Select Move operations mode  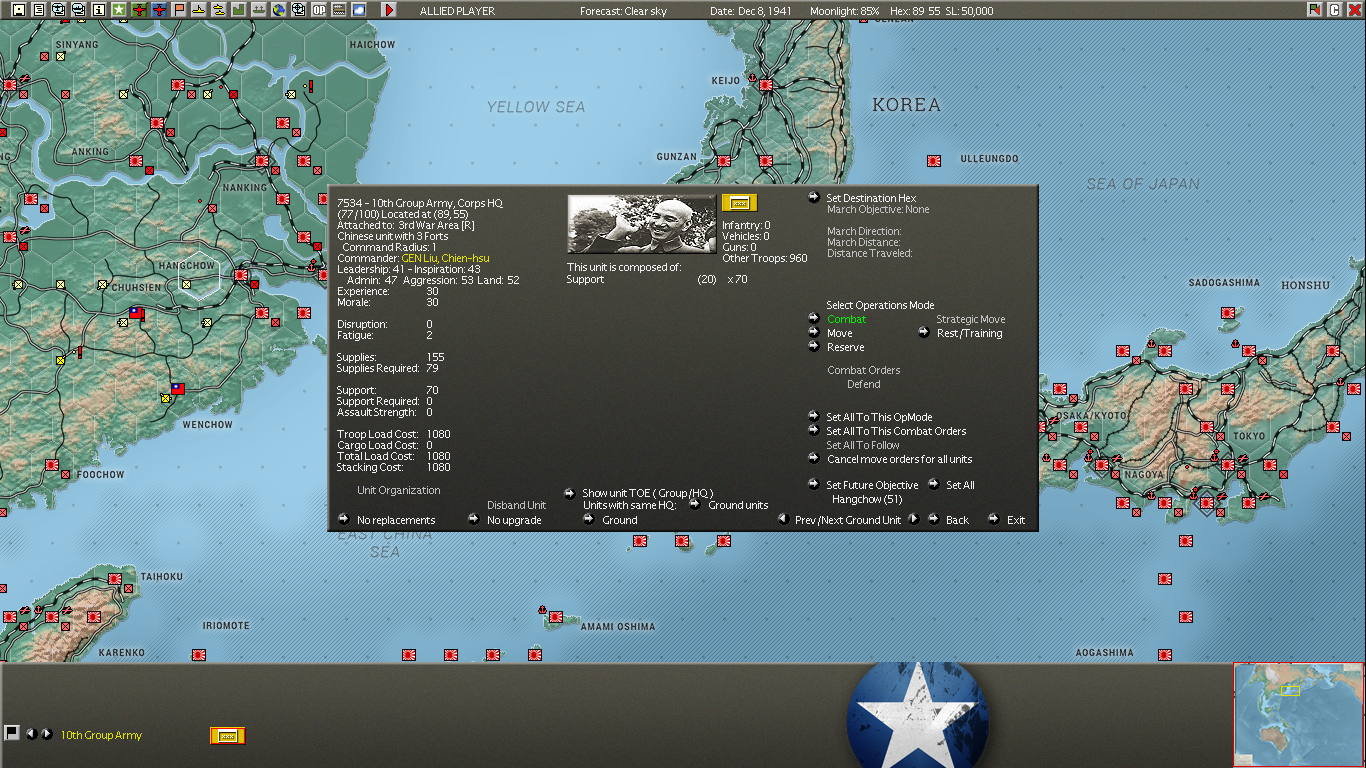point(840,333)
